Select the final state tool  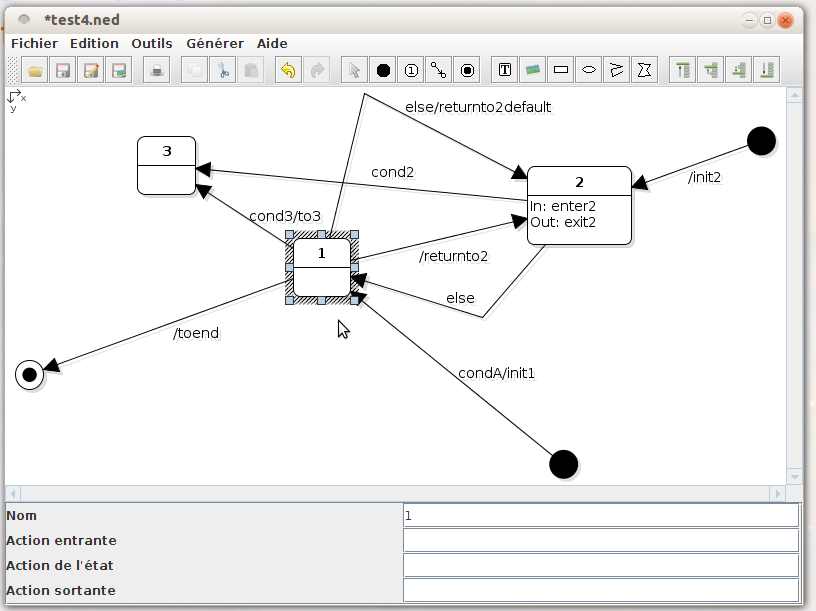point(467,70)
